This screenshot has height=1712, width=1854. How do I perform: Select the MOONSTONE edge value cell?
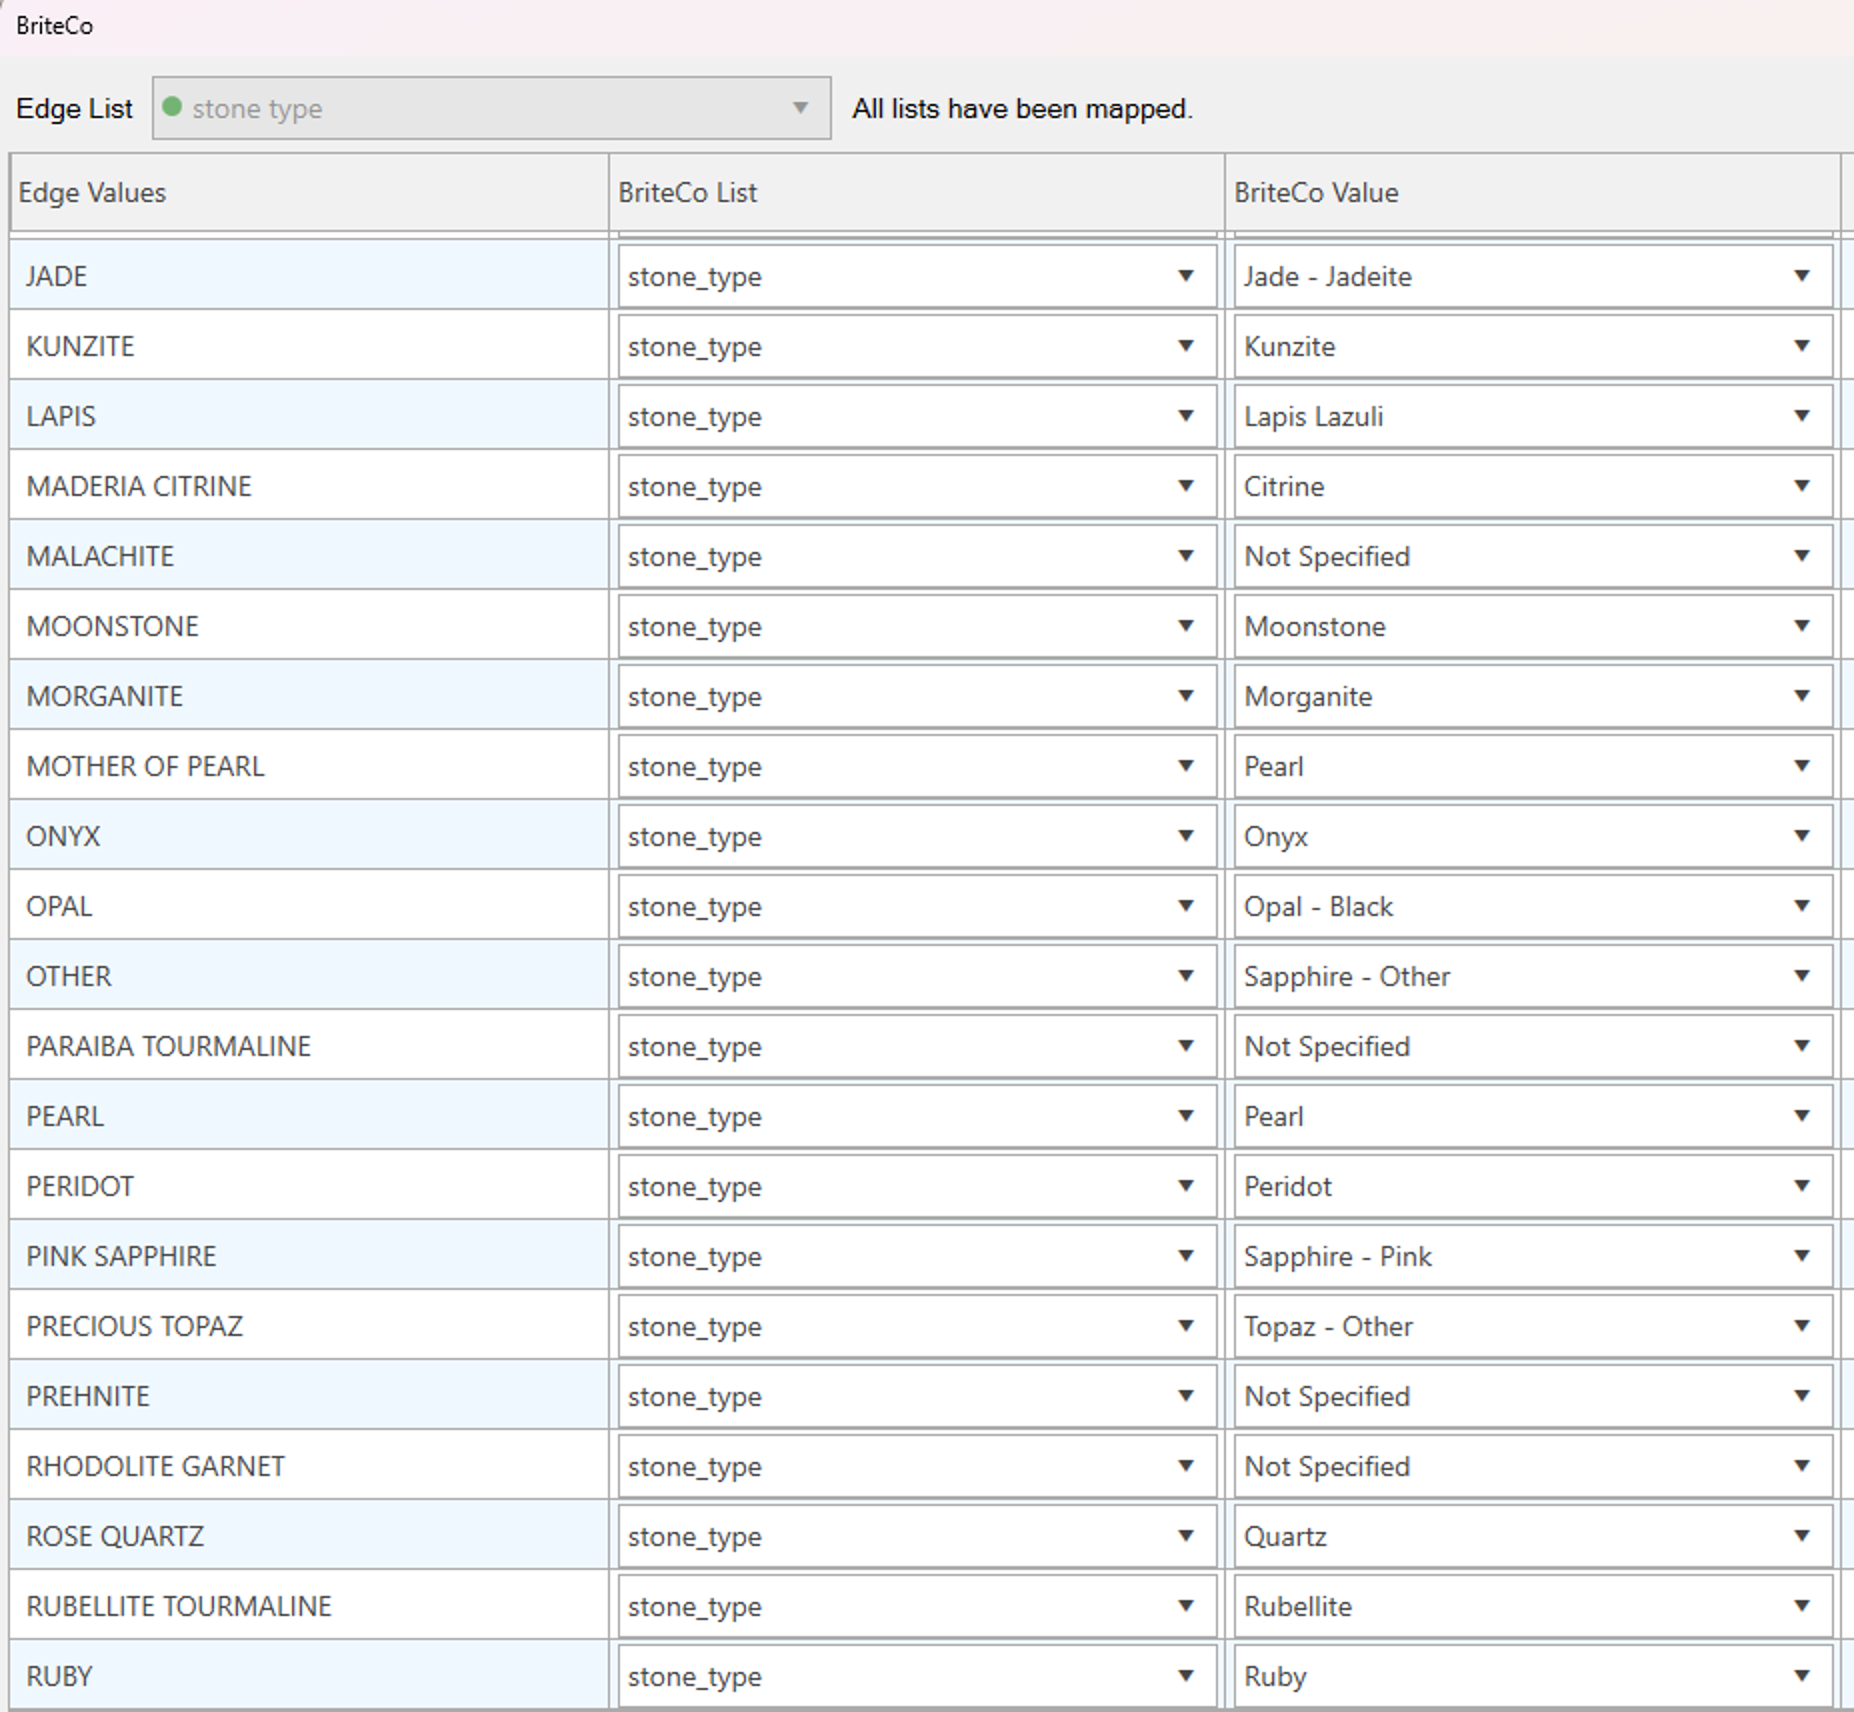coord(308,626)
